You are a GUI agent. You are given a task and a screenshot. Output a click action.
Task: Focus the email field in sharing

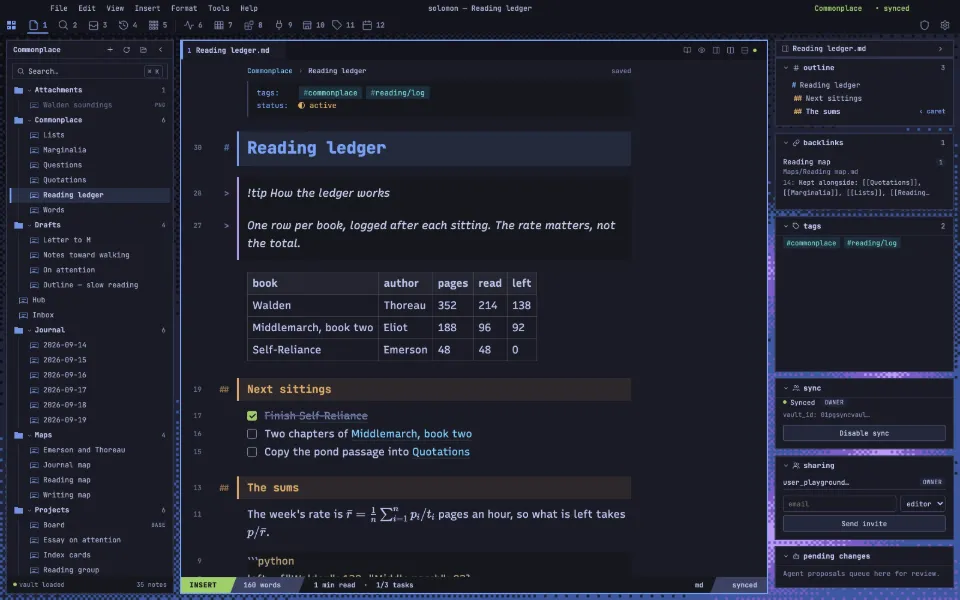[x=839, y=504]
